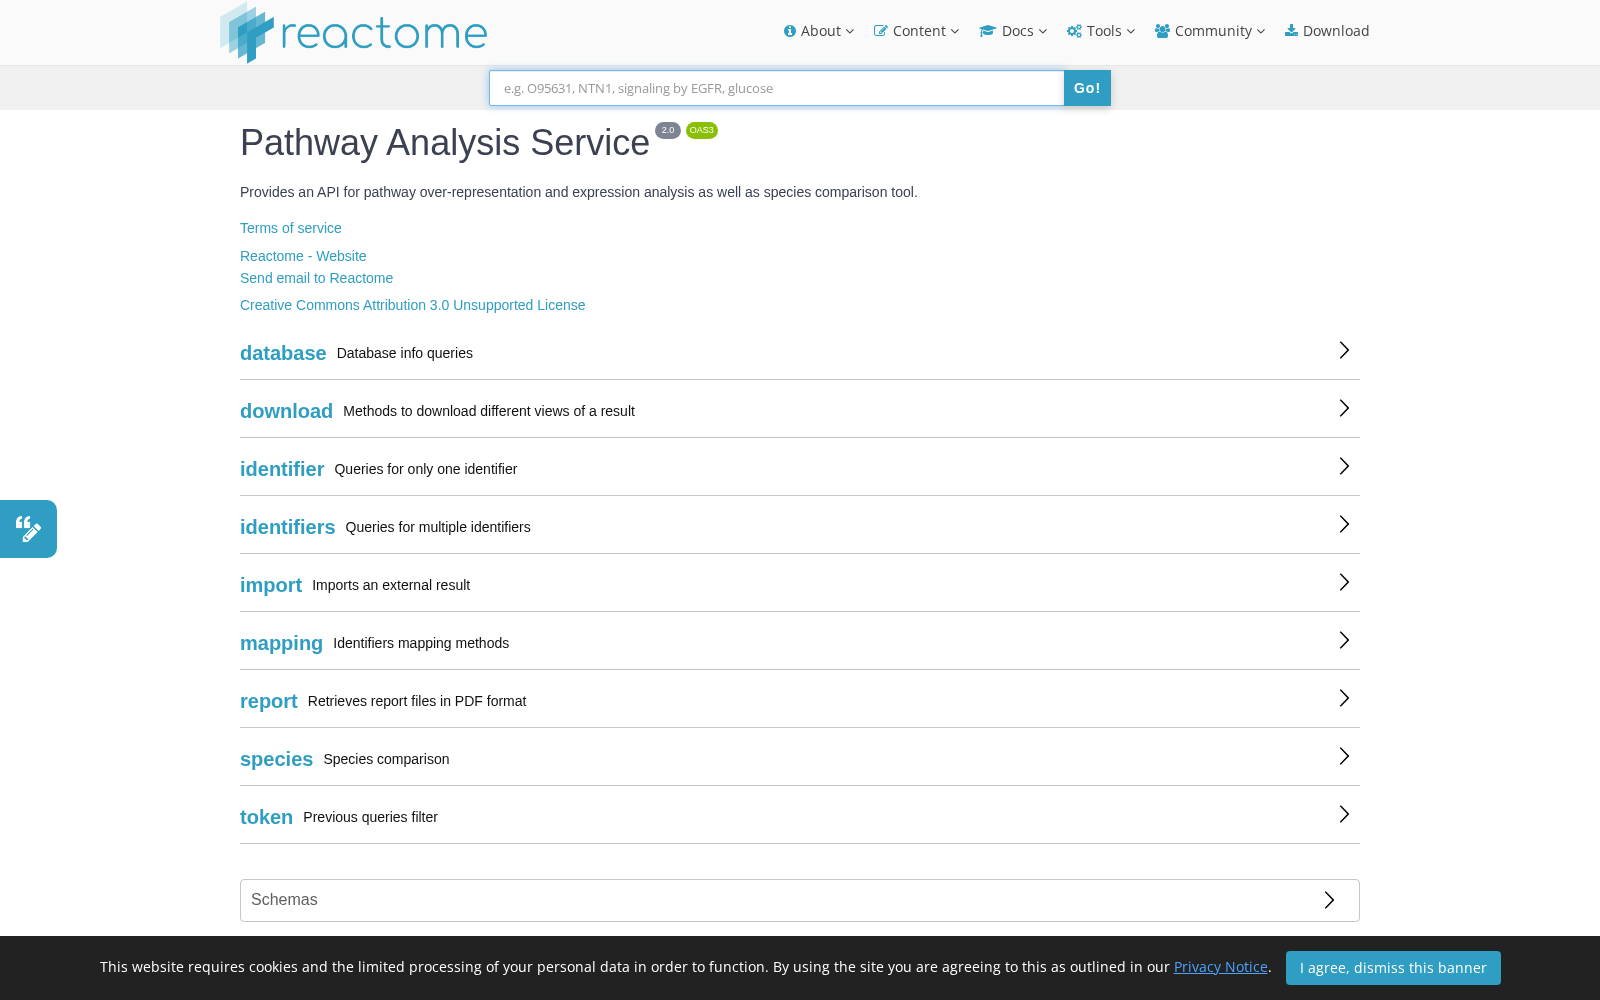Open Creative Commons Attribution 3.0 license link
The image size is (1600, 1000).
[412, 305]
